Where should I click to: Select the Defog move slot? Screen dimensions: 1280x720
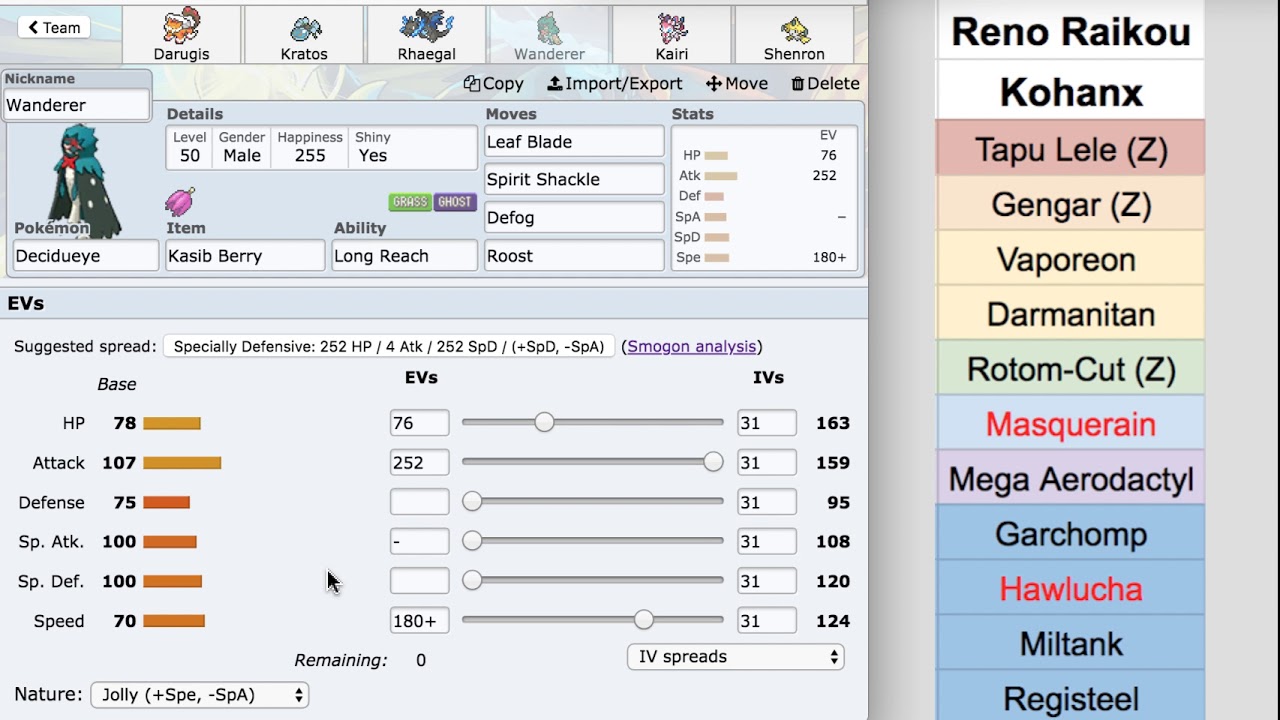574,218
